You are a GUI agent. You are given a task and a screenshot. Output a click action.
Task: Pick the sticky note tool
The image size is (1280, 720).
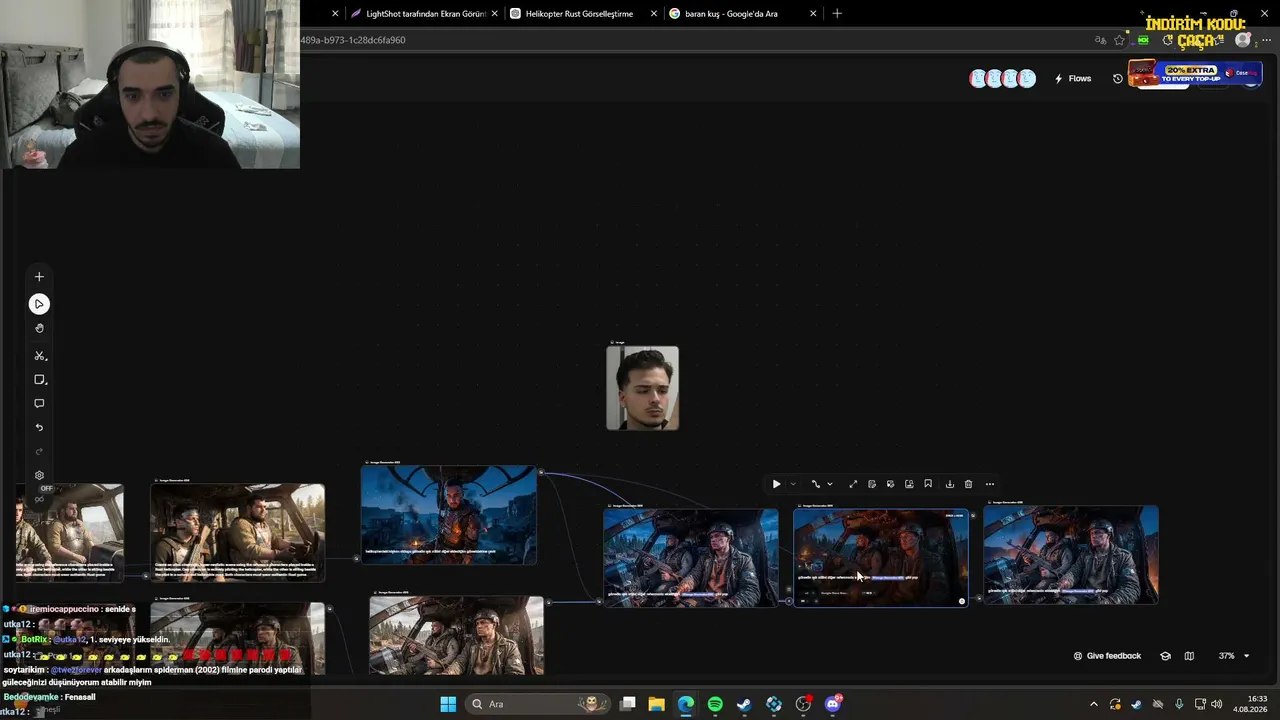pyautogui.click(x=39, y=380)
